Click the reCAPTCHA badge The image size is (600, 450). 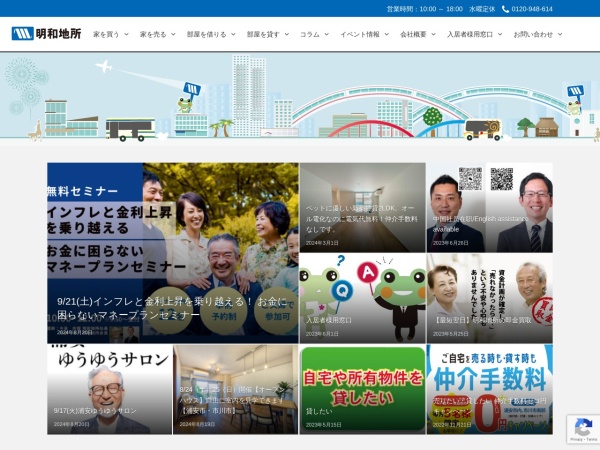583,429
